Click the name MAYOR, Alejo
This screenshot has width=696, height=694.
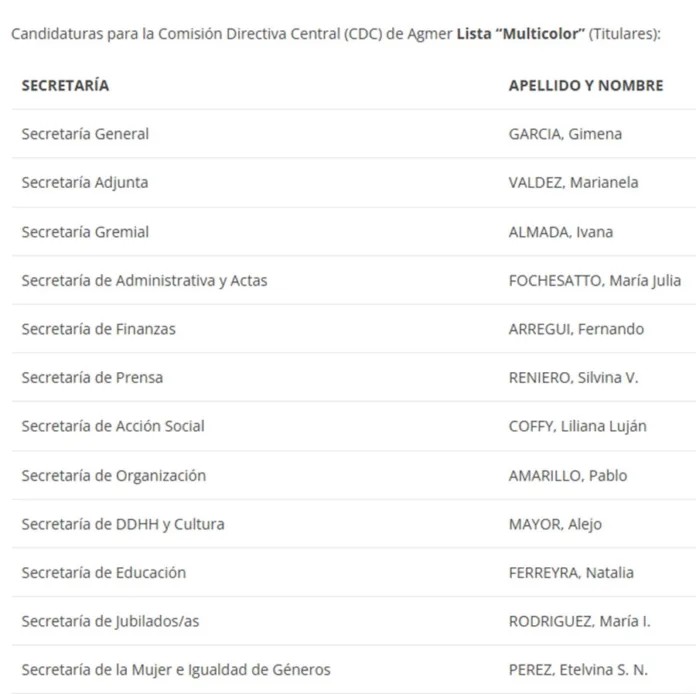(x=555, y=524)
